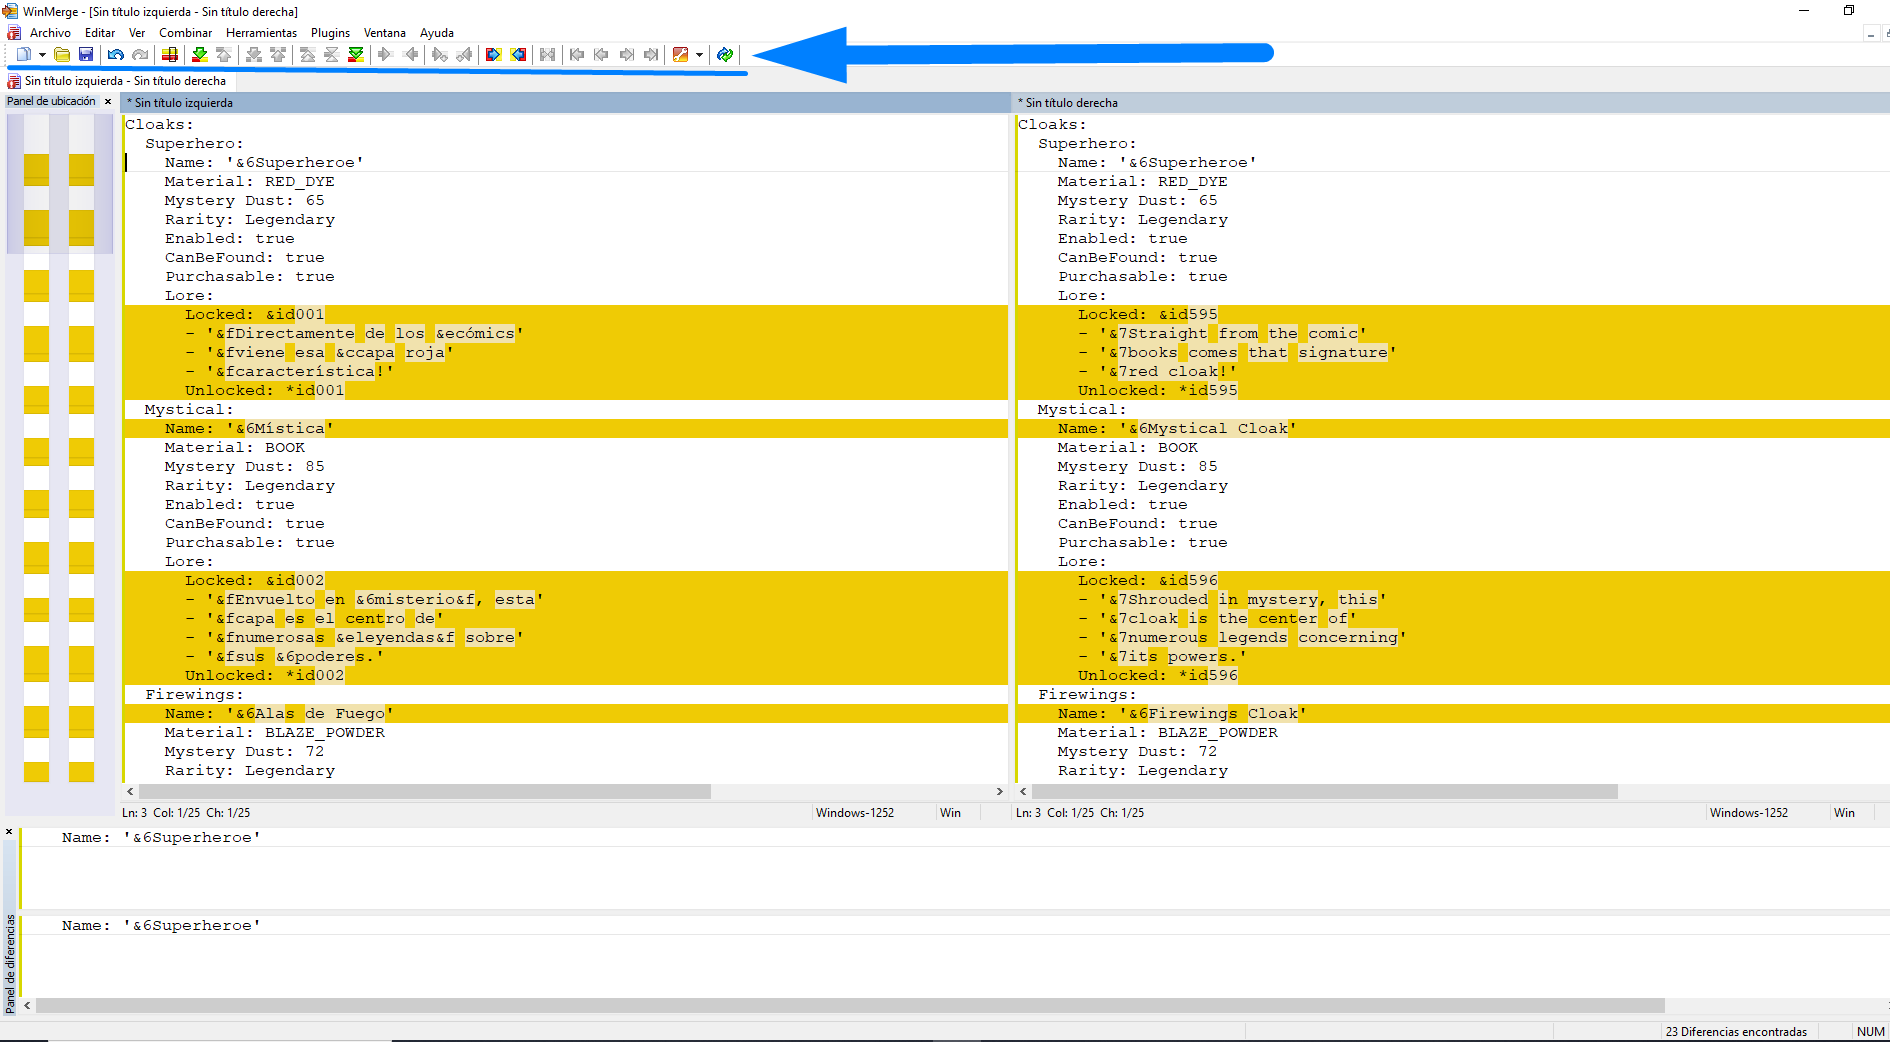Copy current difference to the left

click(410, 55)
